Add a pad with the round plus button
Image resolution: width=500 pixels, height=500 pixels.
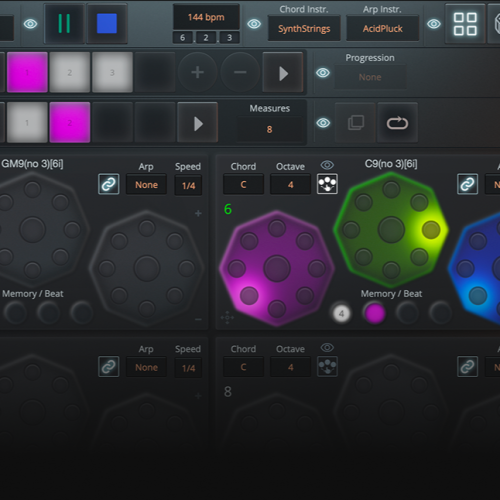click(x=197, y=72)
